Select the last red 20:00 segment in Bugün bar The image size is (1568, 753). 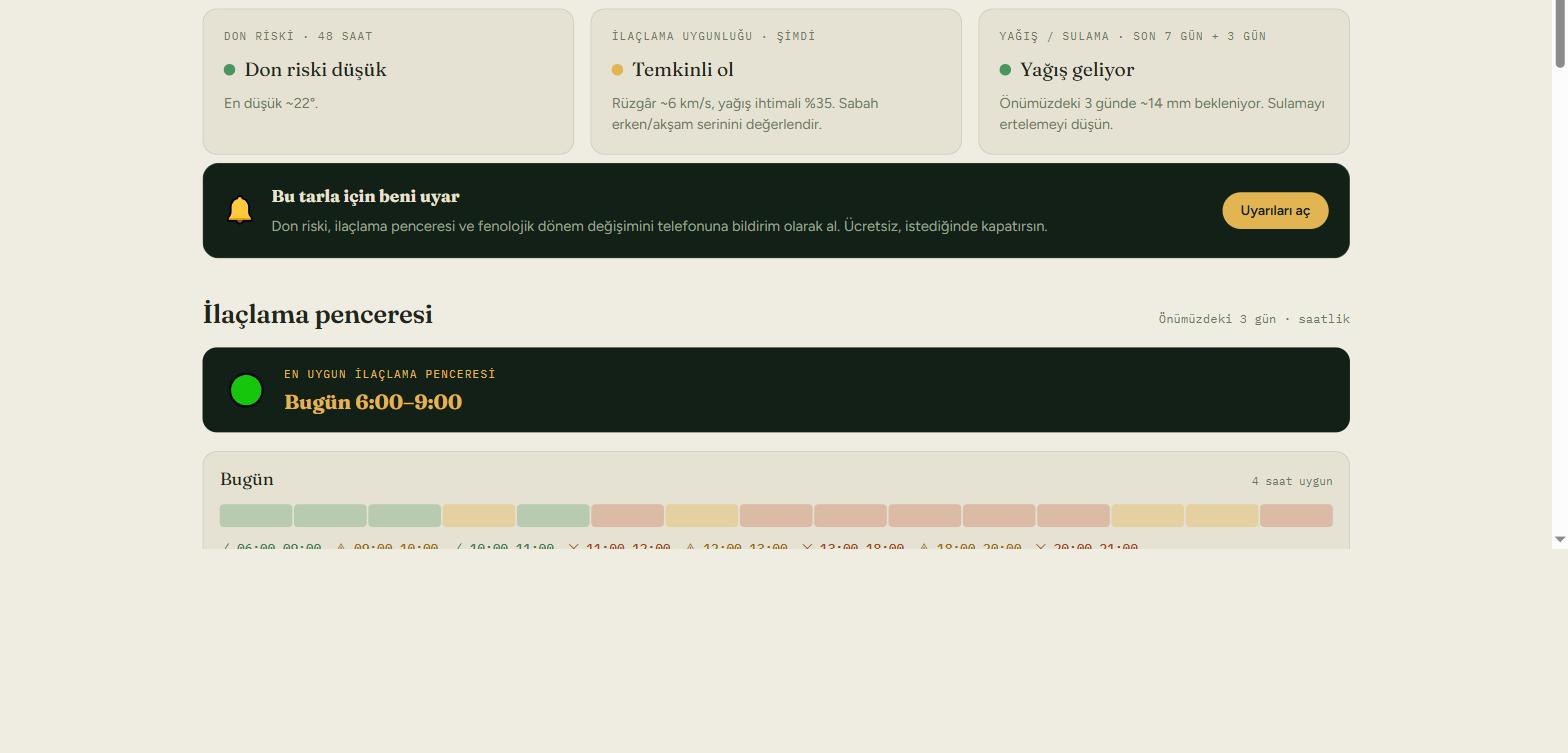[1296, 516]
